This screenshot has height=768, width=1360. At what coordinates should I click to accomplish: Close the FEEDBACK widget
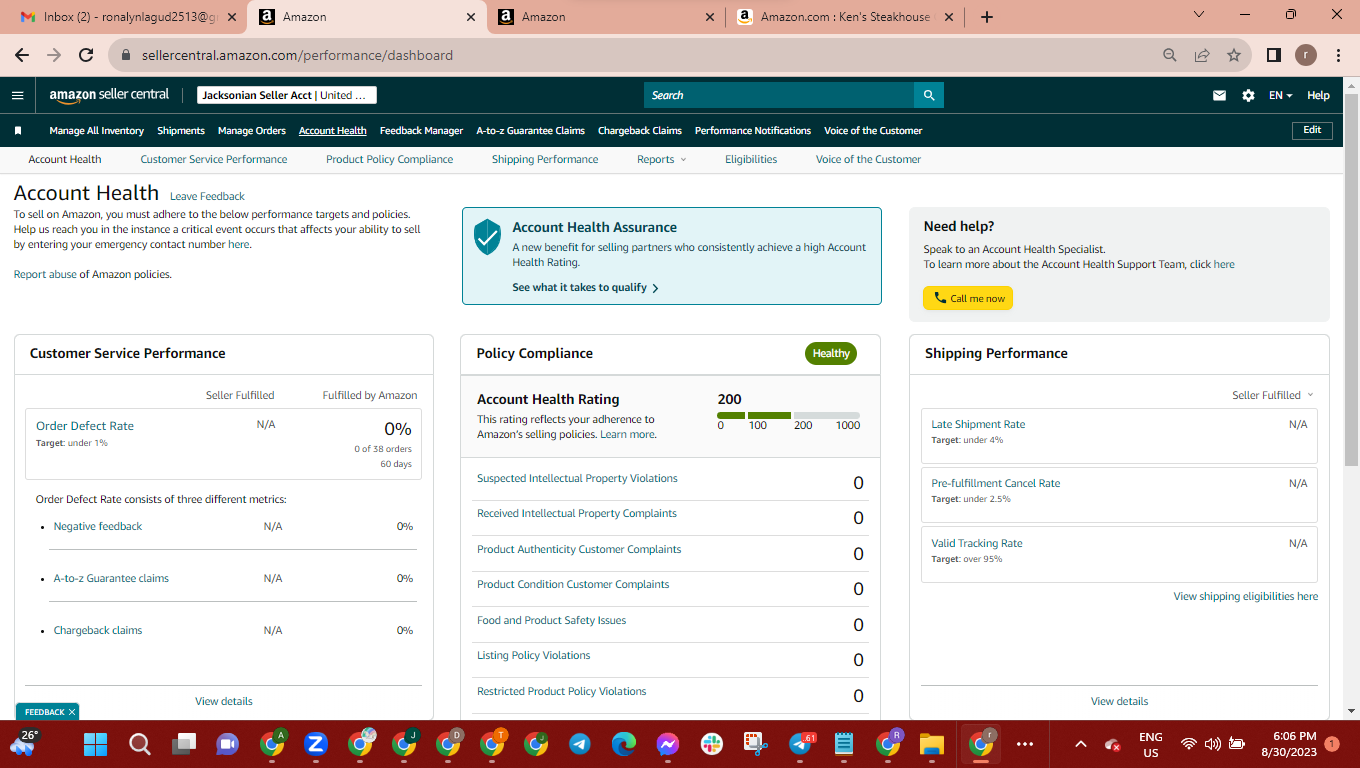(x=72, y=712)
